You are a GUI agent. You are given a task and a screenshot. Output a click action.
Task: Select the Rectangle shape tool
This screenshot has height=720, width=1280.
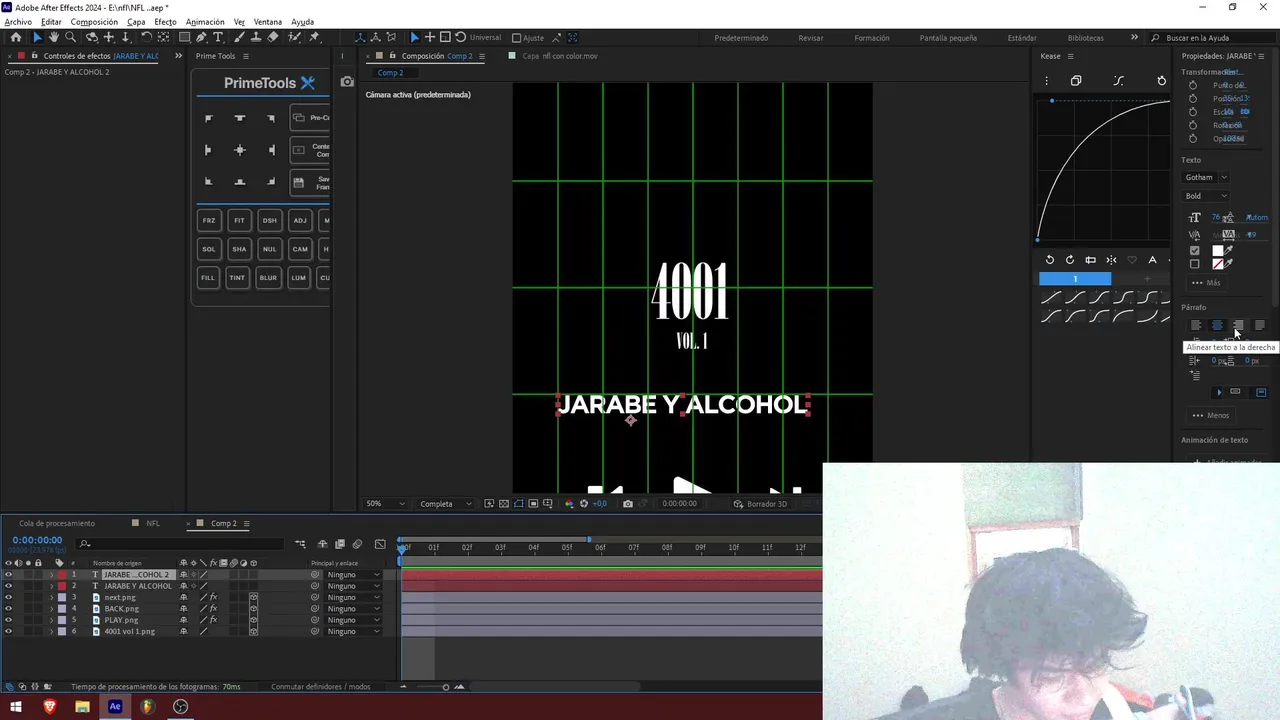[x=185, y=37]
